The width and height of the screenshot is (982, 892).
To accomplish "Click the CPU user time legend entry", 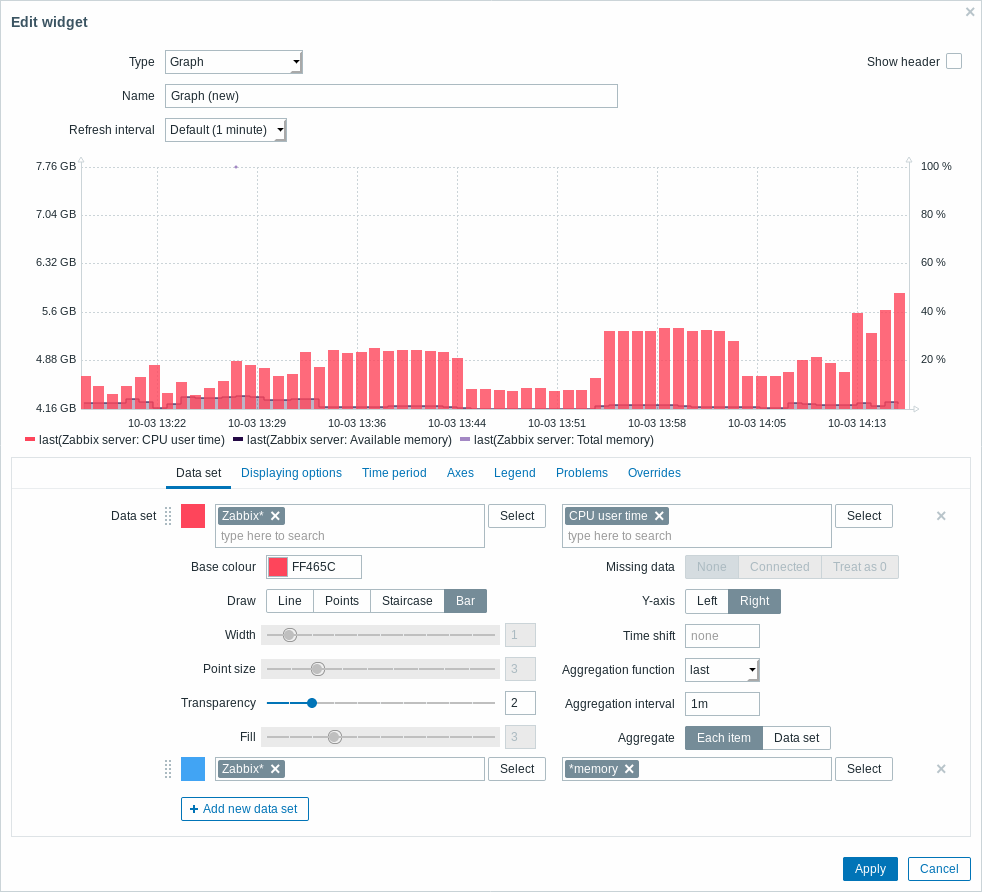I will click(125, 440).
